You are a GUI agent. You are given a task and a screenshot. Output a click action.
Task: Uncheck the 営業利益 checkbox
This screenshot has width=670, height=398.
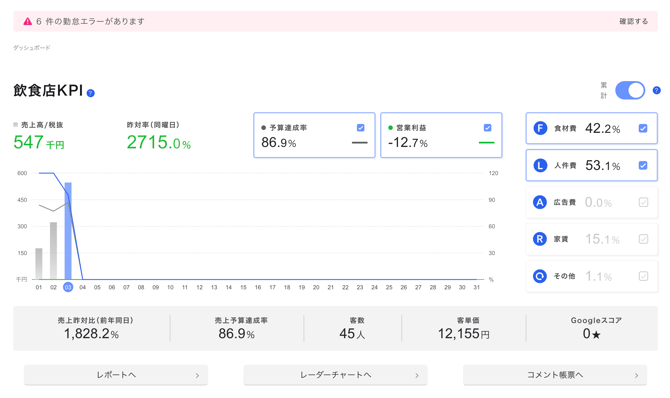[488, 127]
